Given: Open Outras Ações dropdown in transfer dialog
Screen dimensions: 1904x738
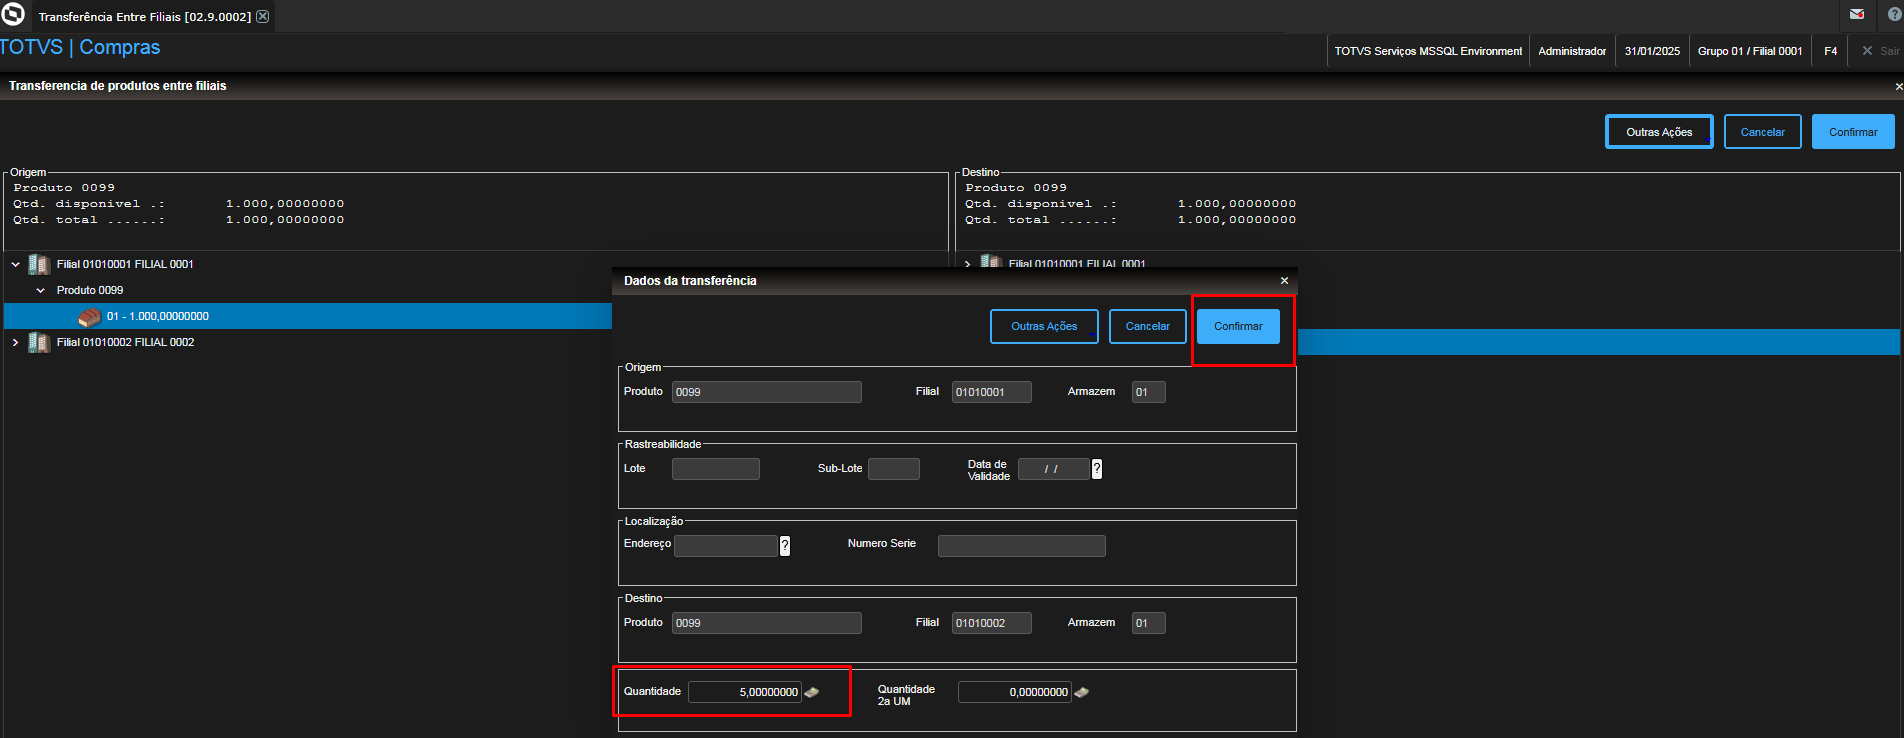Looking at the screenshot, I should pos(1044,326).
